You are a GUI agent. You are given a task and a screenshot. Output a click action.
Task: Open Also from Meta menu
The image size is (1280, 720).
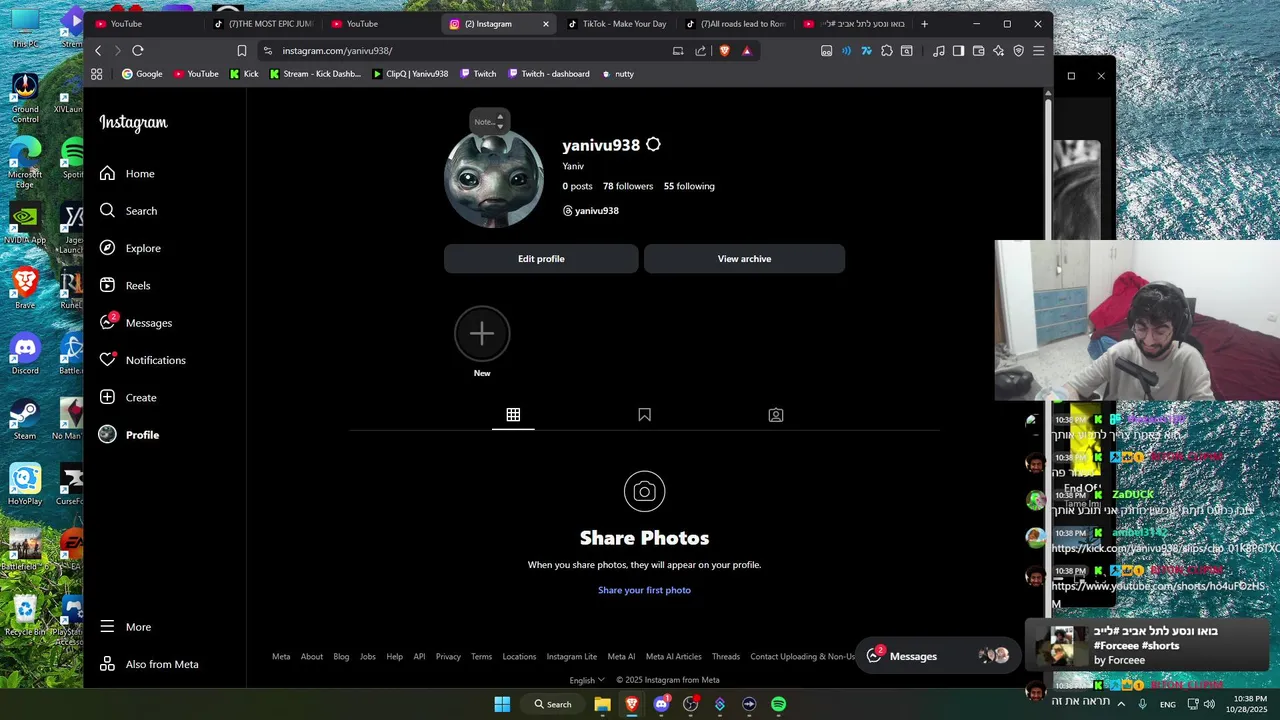tap(149, 664)
